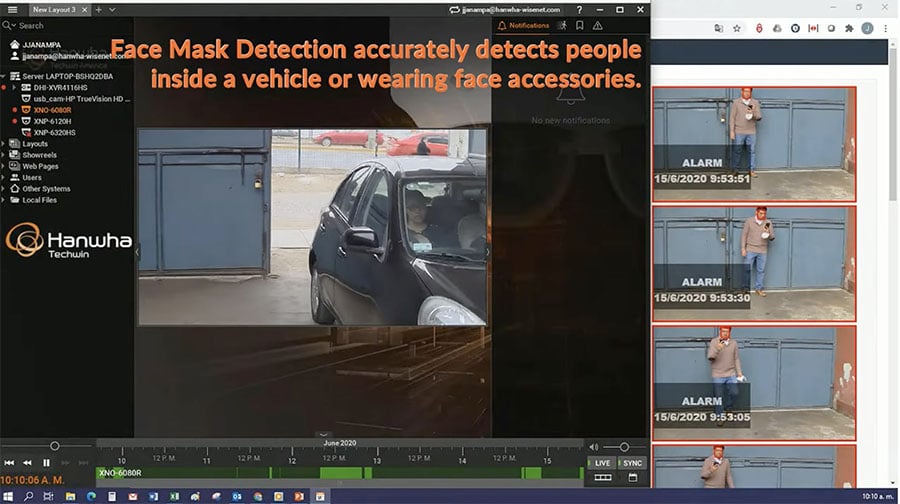Select the XNP-6120H camera
Viewport: 900px width, 504px height.
tap(55, 121)
